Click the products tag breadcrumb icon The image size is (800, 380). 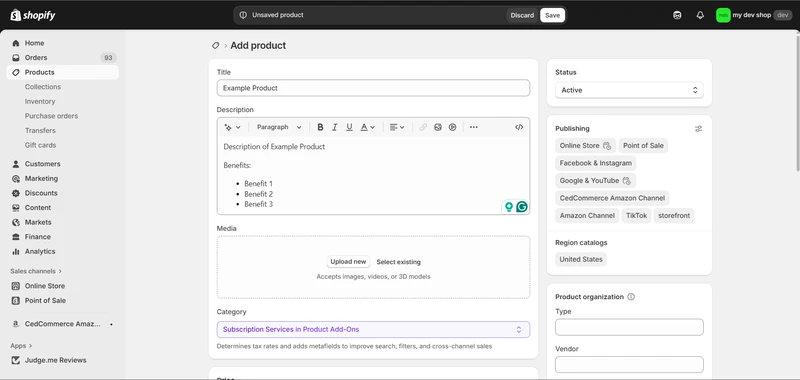(215, 45)
